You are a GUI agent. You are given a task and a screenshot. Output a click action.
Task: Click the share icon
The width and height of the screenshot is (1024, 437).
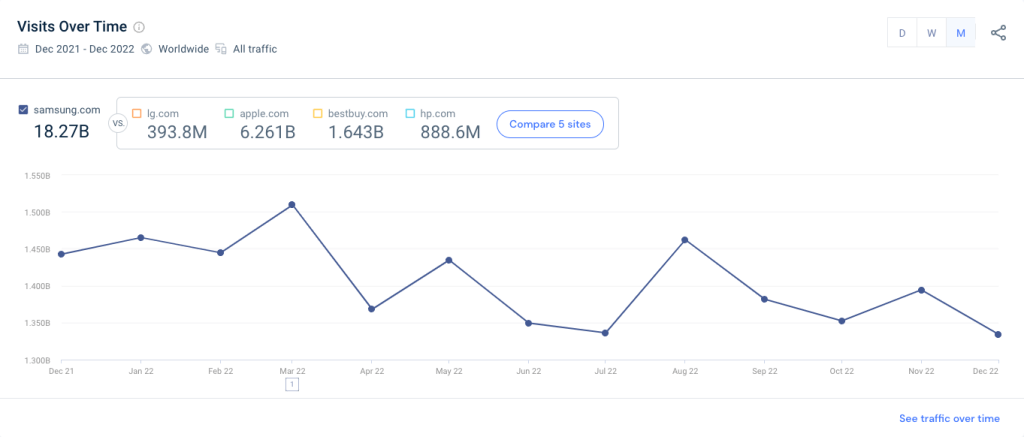tap(998, 33)
